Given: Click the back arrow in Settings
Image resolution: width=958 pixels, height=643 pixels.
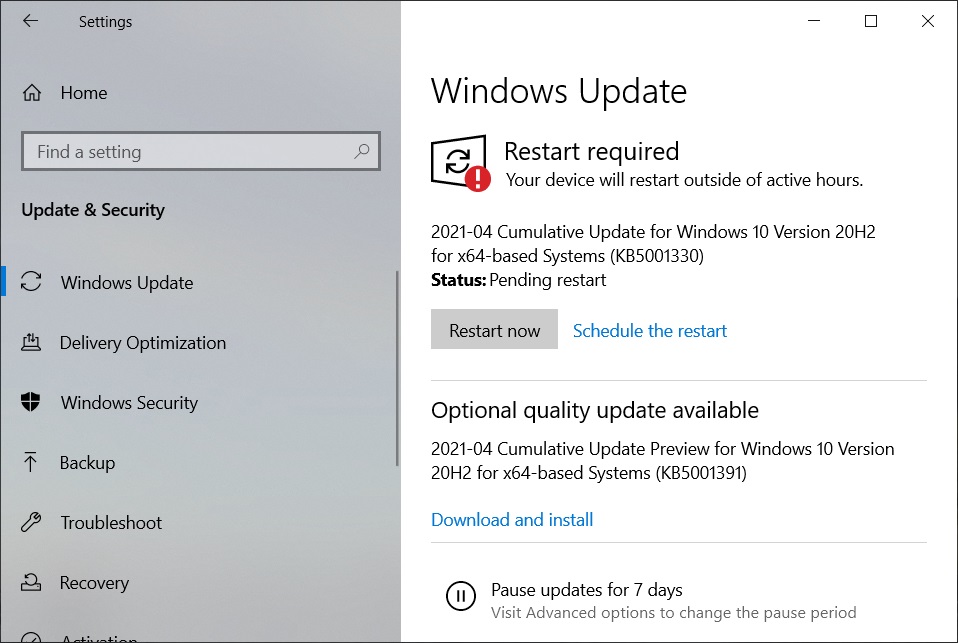Looking at the screenshot, I should [x=31, y=21].
